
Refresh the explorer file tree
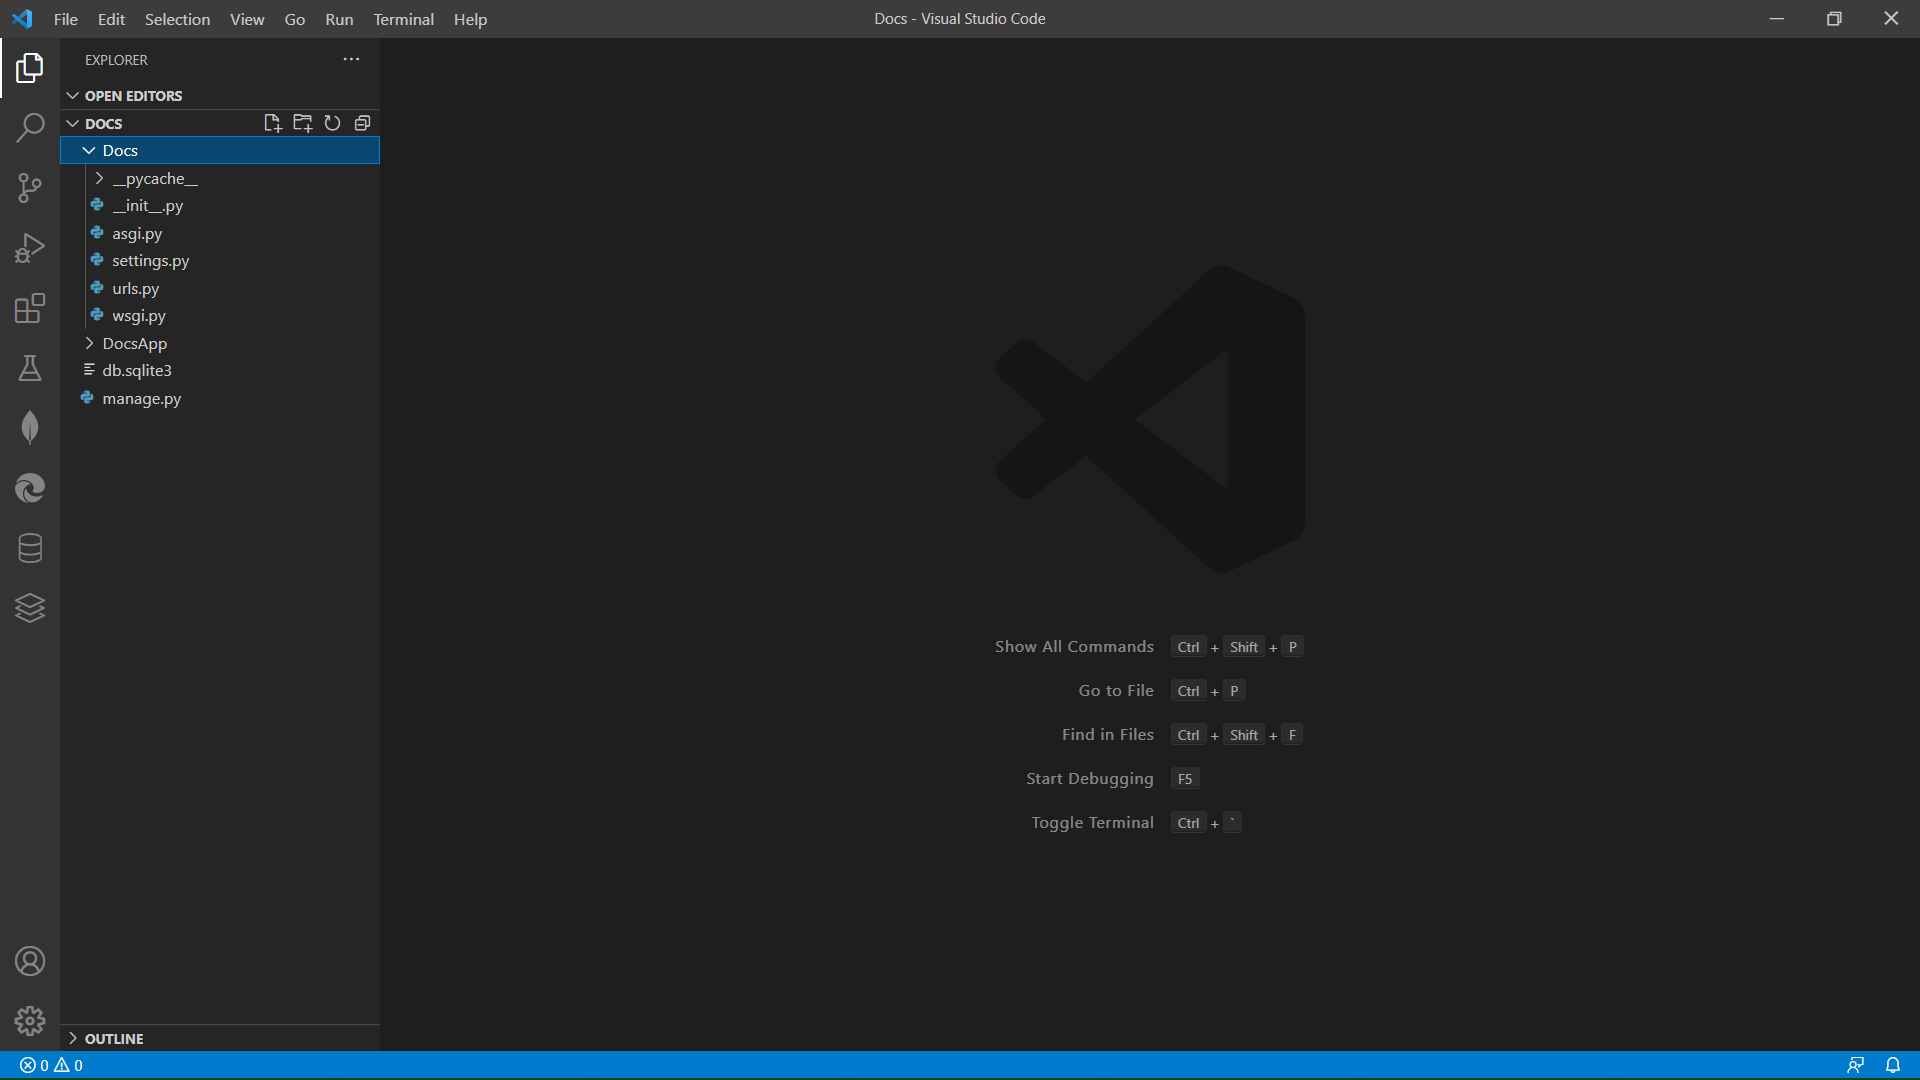tap(332, 123)
